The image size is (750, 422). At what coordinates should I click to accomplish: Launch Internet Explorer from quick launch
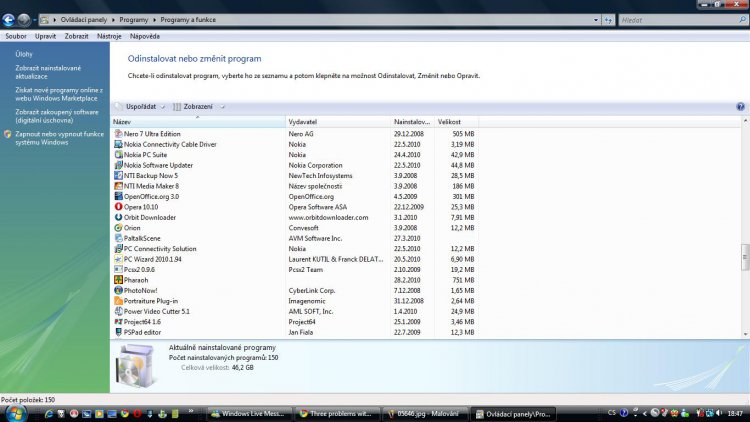pyautogui.click(x=48, y=413)
